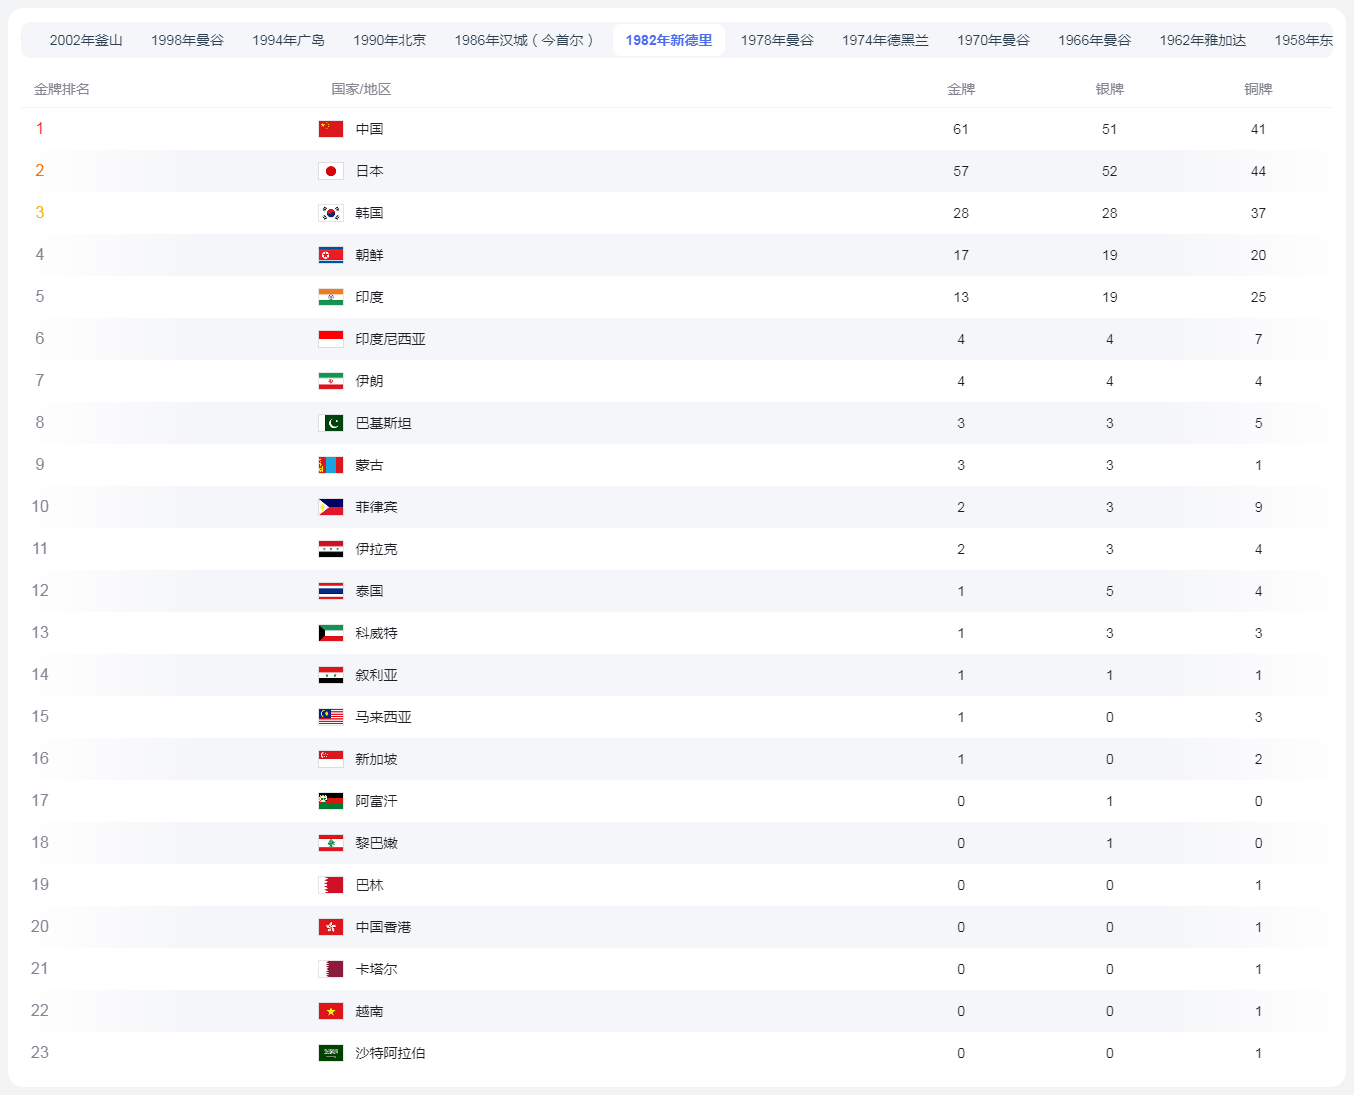1354x1095 pixels.
Task: Open the 1962年雅加达 tab
Action: point(1203,40)
